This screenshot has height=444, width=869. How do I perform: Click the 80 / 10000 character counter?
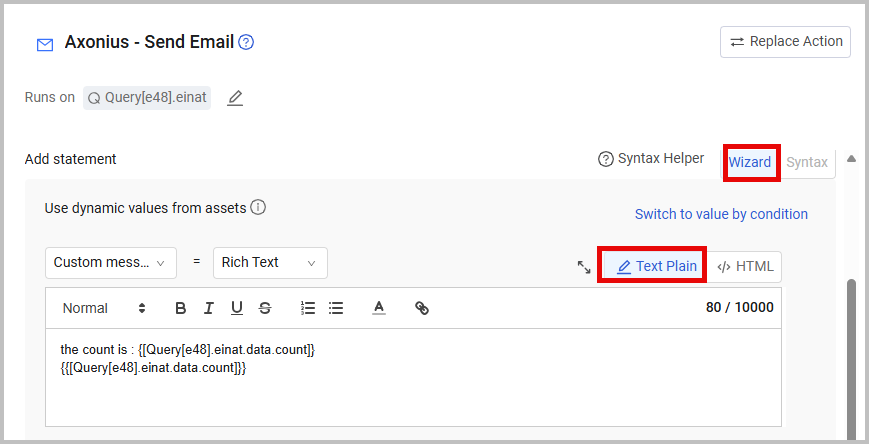[x=739, y=308]
